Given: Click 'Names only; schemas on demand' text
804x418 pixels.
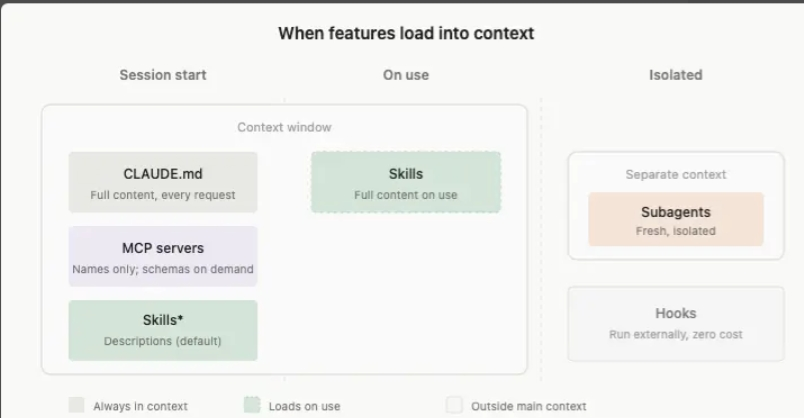Looking at the screenshot, I should [163, 269].
